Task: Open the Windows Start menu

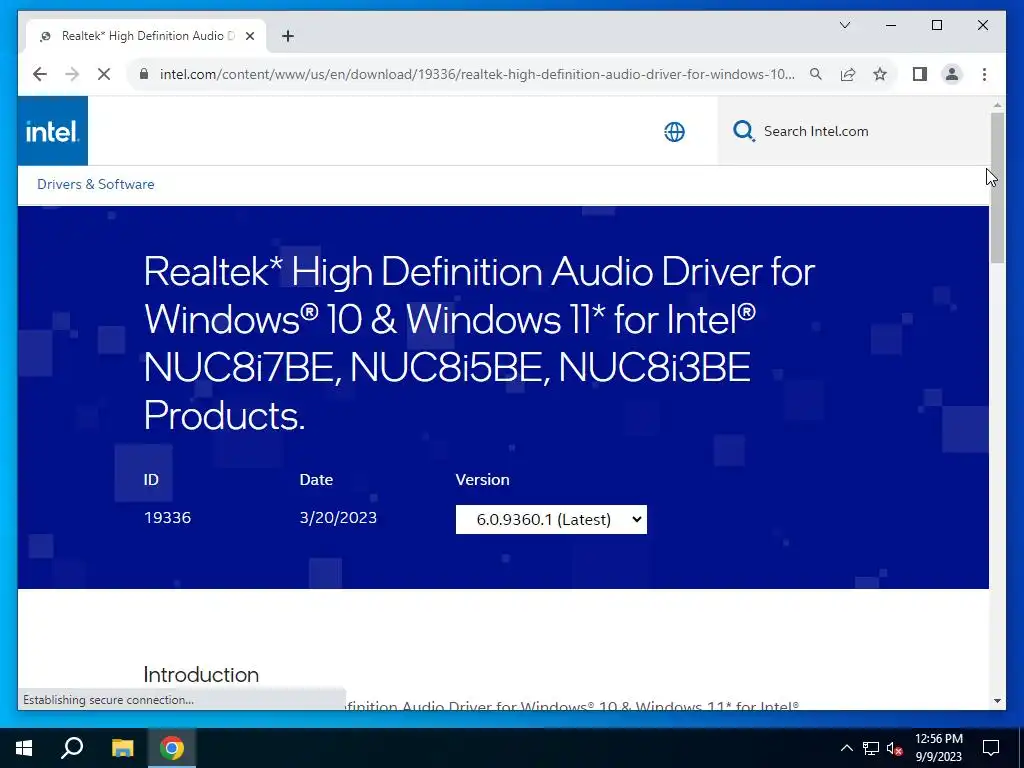Action: [24, 748]
